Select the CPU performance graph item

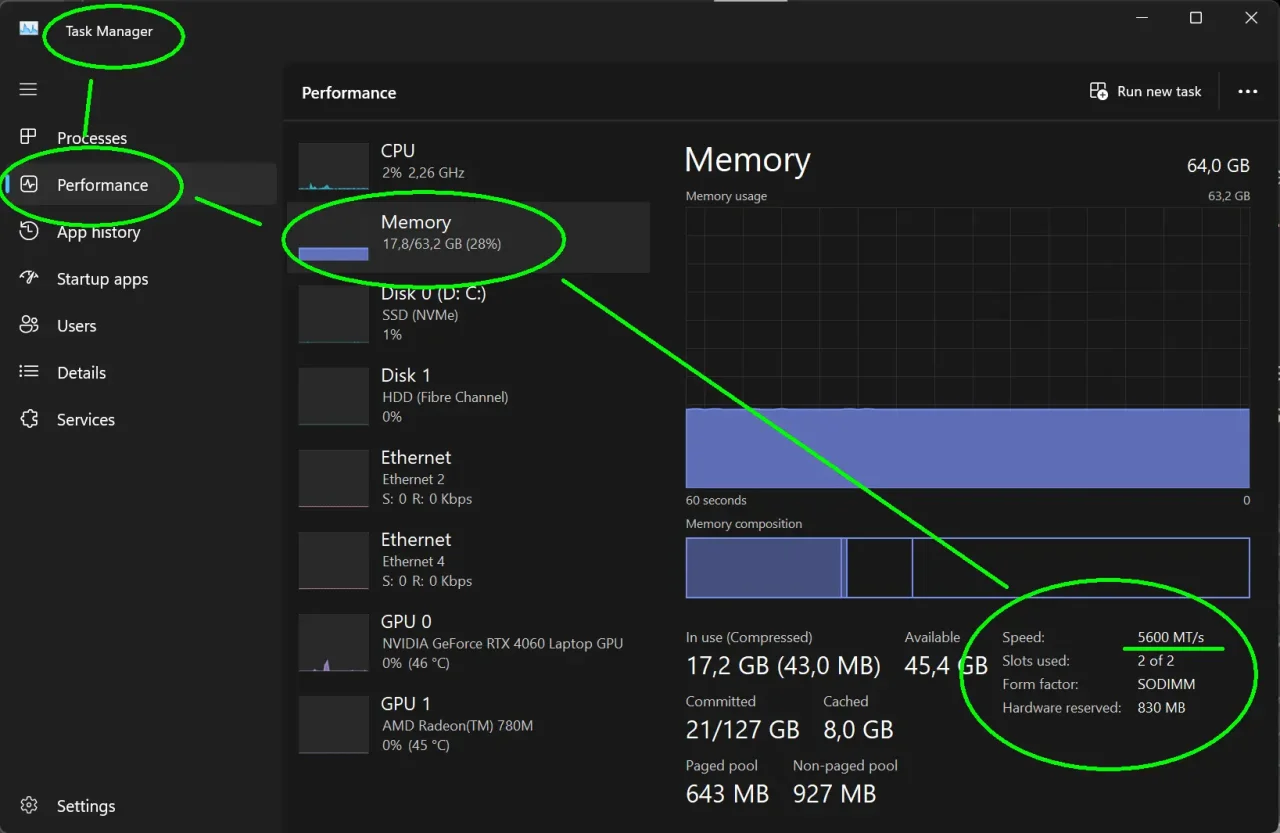pyautogui.click(x=468, y=162)
